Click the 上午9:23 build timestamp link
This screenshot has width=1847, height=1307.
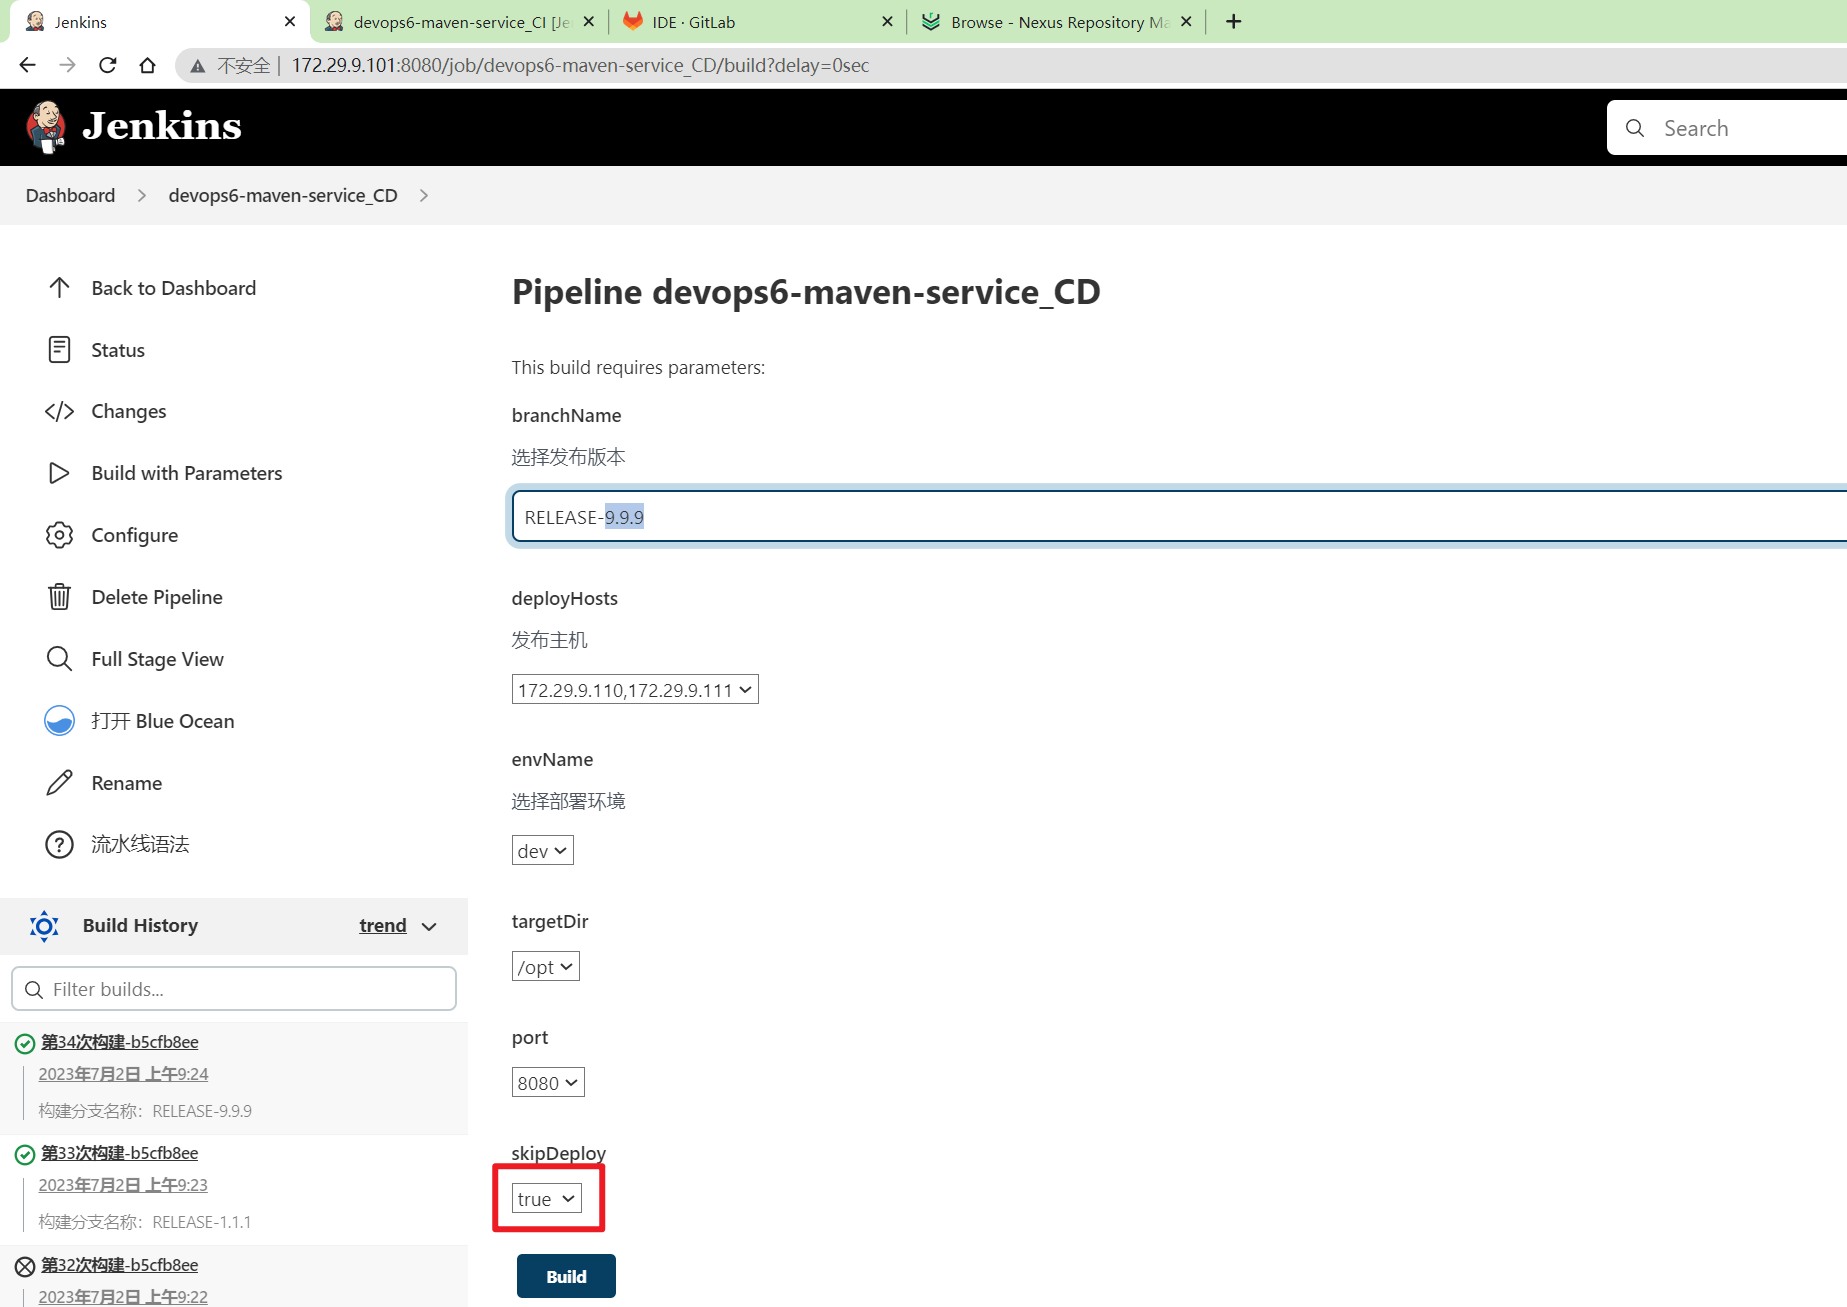(x=123, y=1185)
